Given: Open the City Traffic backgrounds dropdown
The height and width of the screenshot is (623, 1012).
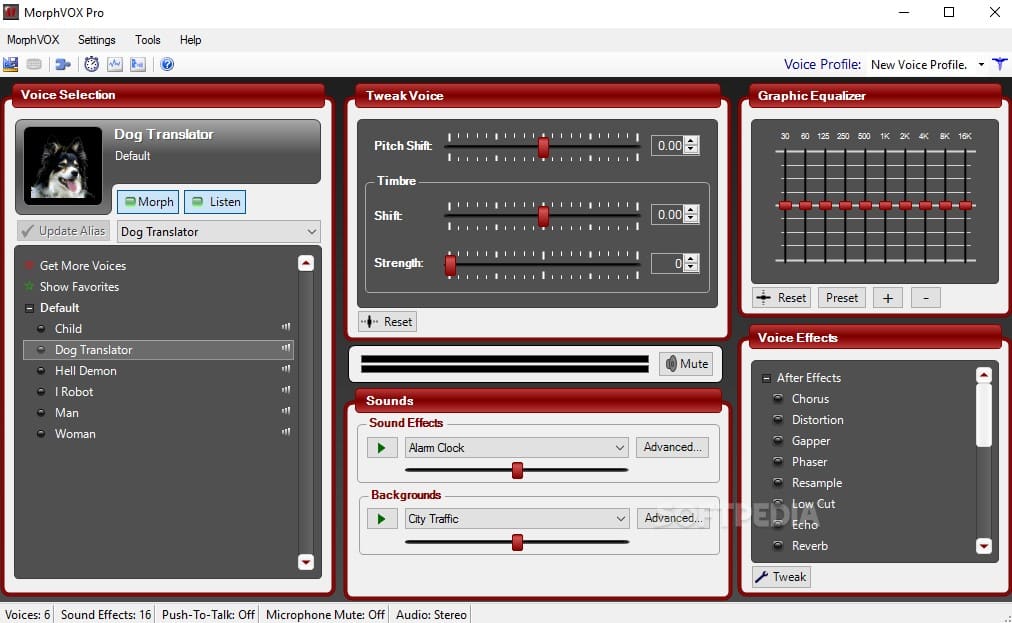Looking at the screenshot, I should click(x=620, y=518).
